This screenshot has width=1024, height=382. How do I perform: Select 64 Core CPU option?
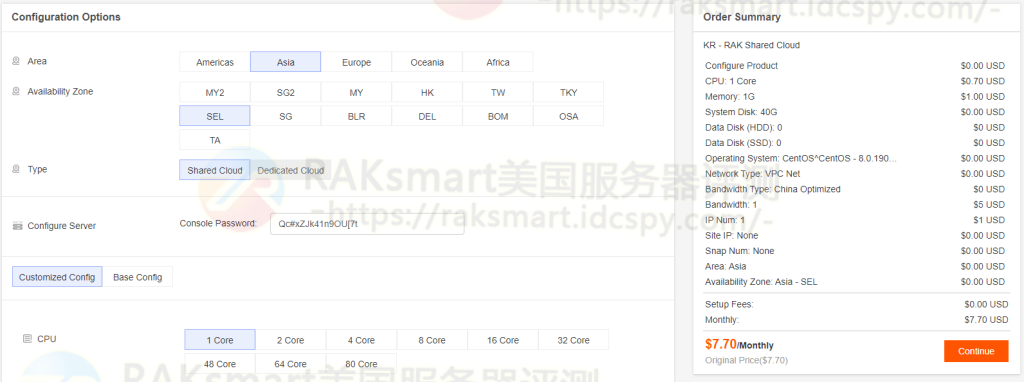pos(291,364)
